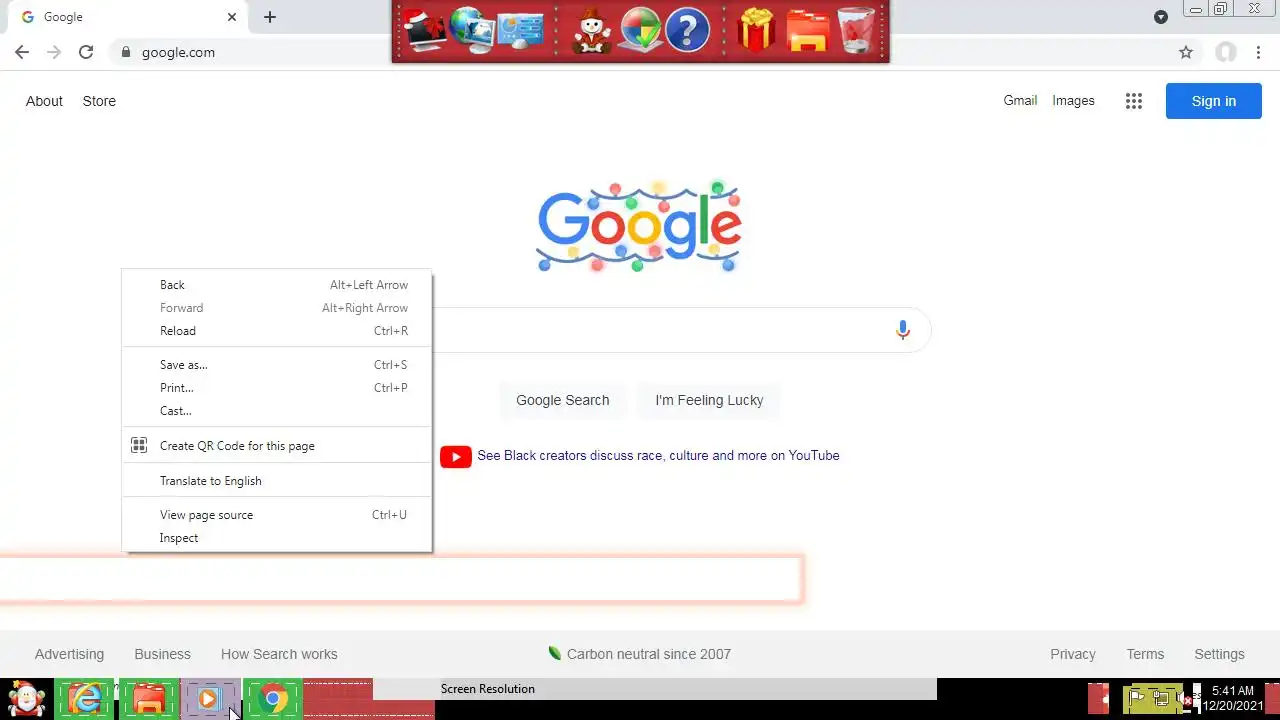This screenshot has height=720, width=1280.
Task: Open the Recycle Bin dock icon
Action: click(x=856, y=30)
